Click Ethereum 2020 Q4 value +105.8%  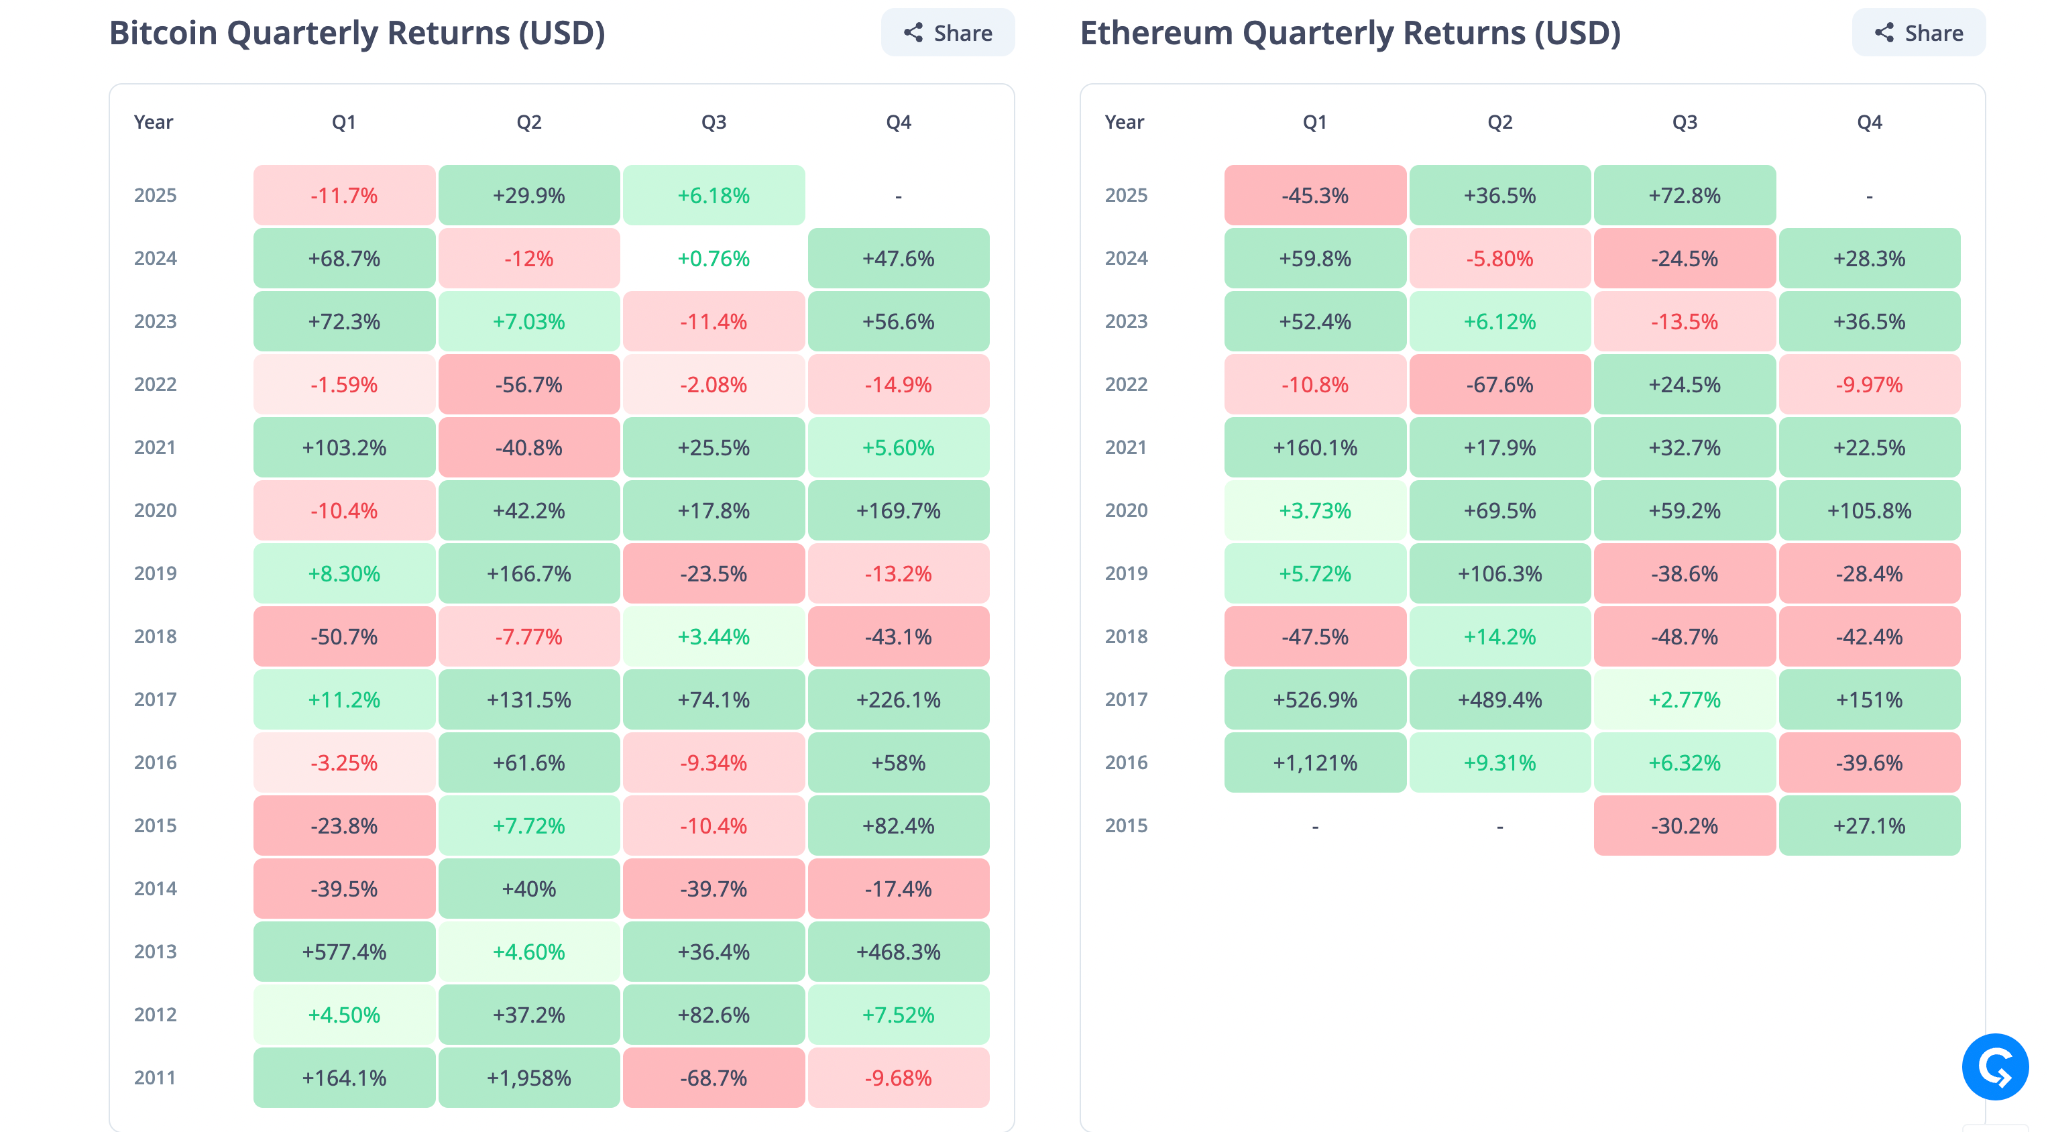pos(1870,510)
